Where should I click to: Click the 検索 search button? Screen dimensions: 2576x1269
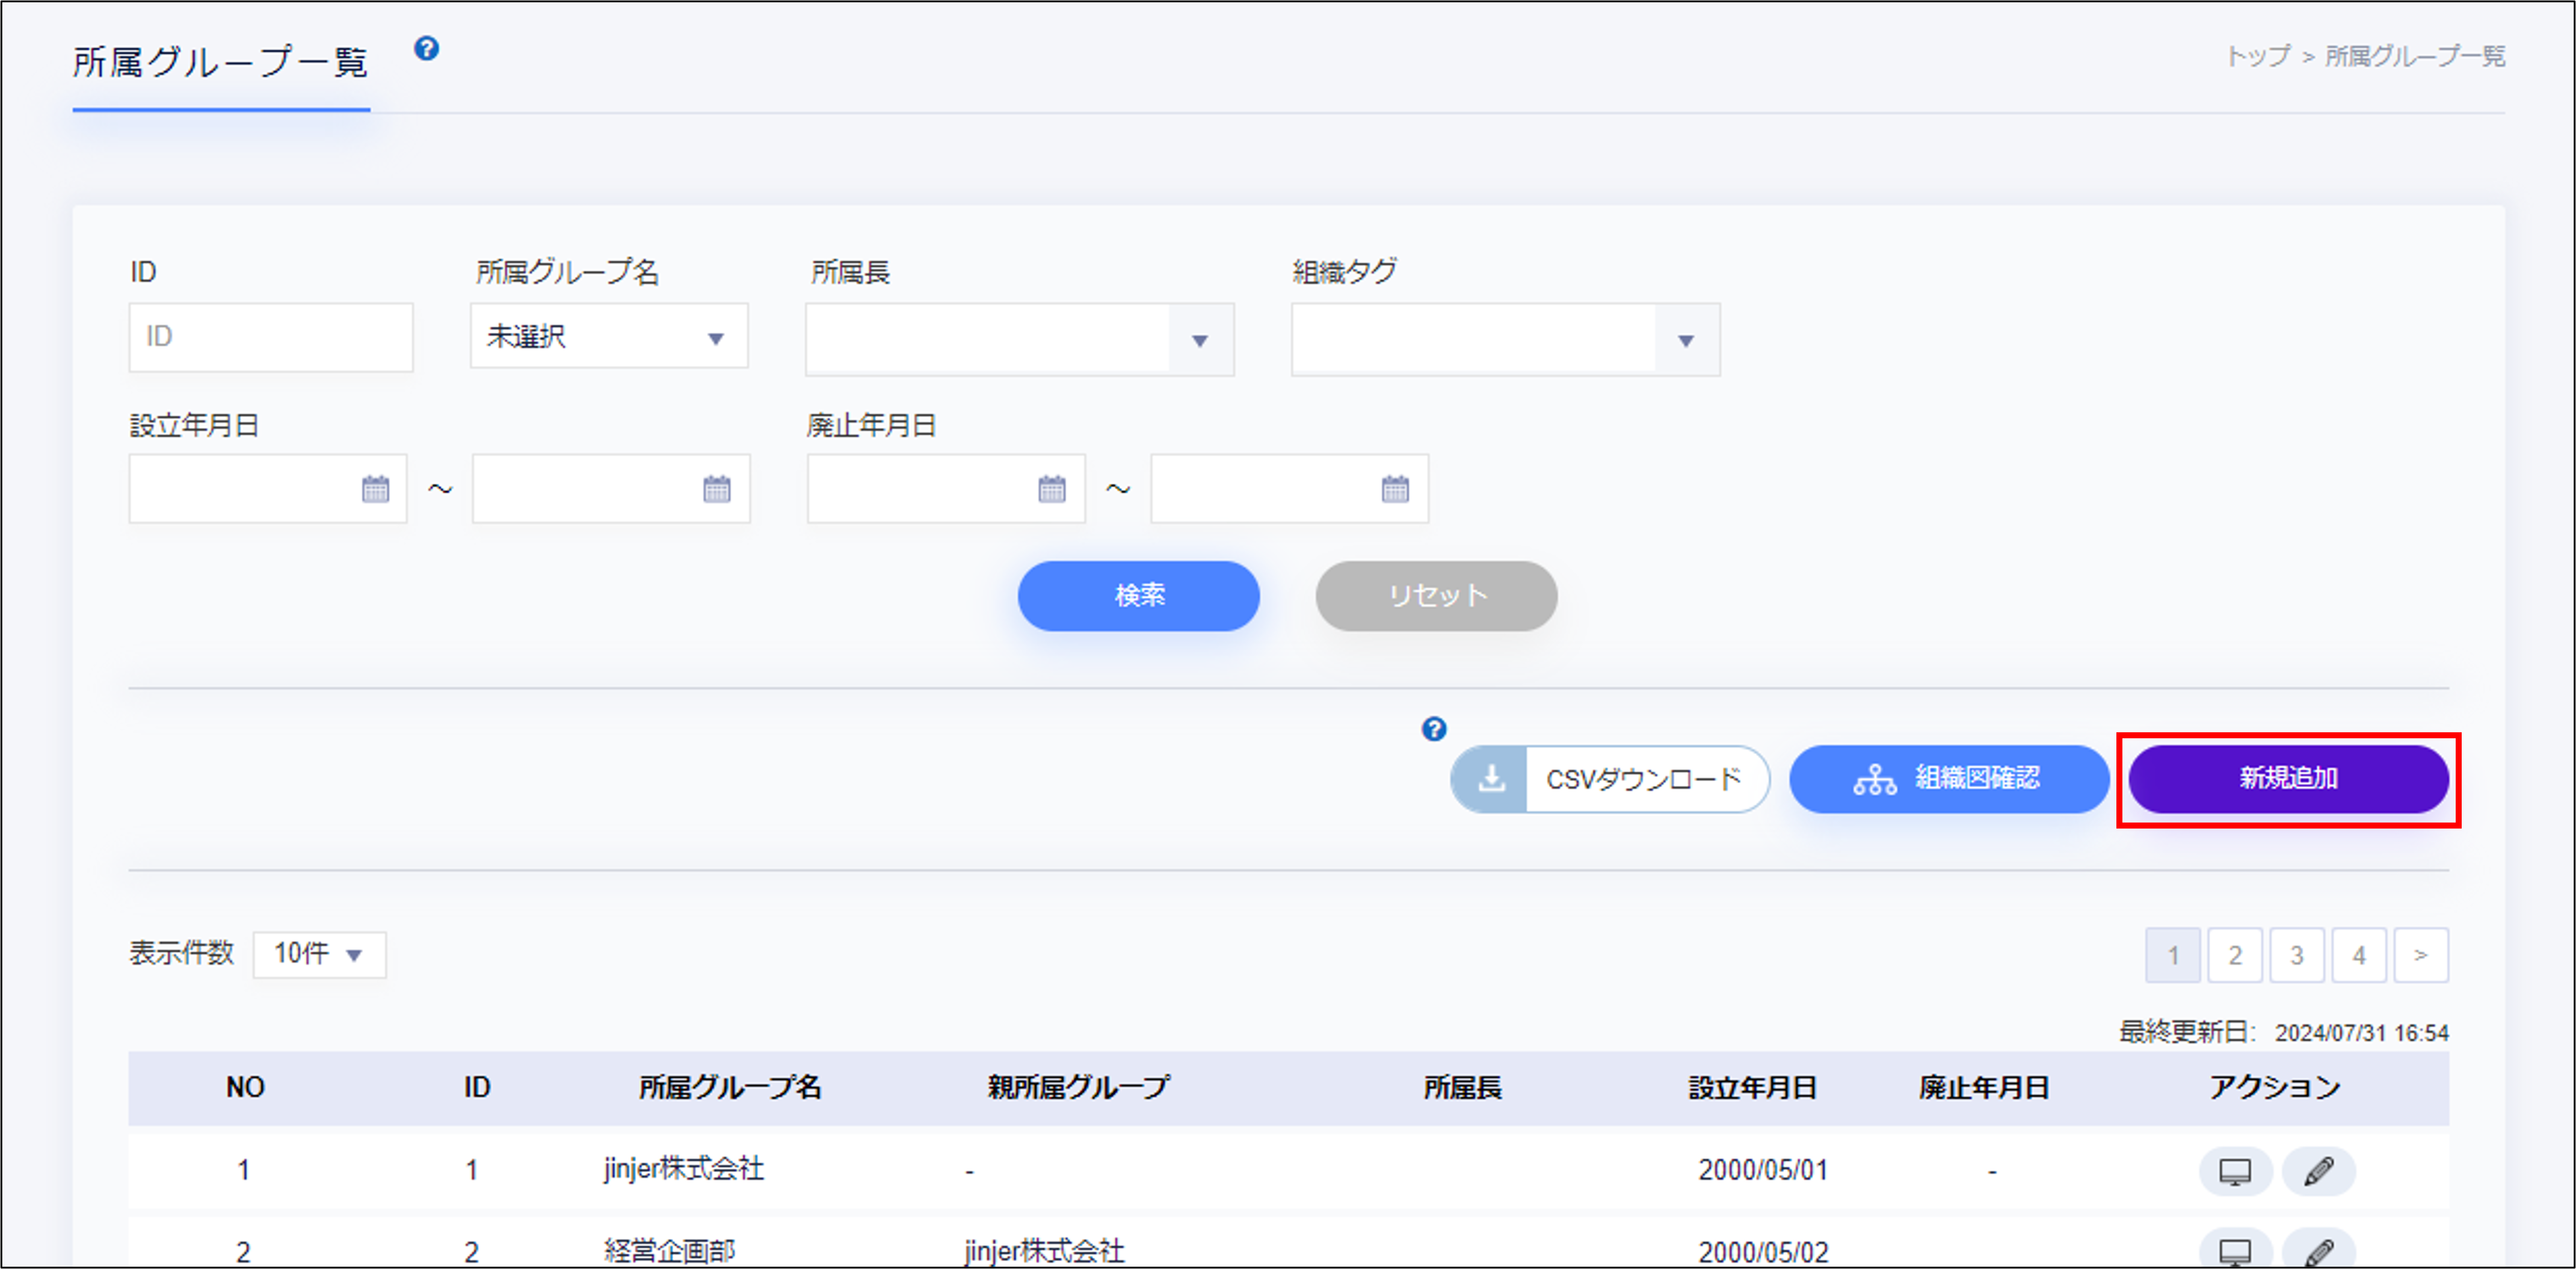click(x=1138, y=596)
